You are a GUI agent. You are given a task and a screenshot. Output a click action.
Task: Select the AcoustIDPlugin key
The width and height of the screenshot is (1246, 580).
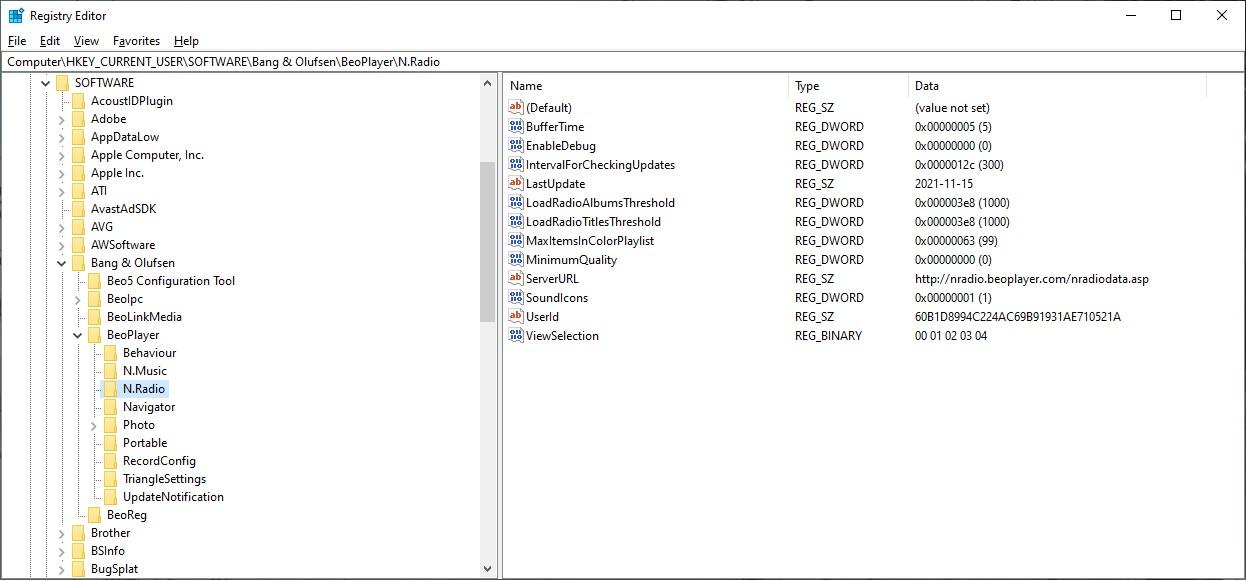click(x=132, y=101)
